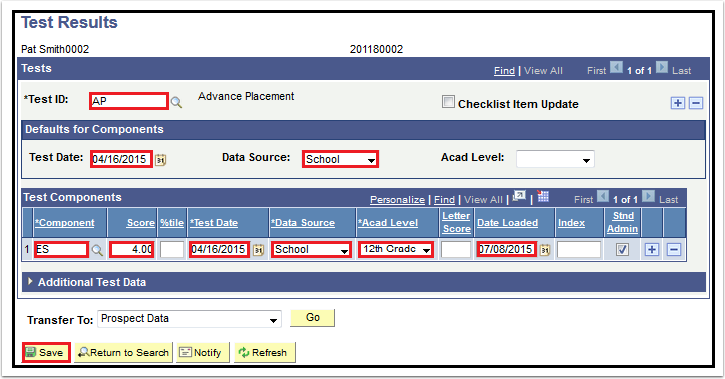
Task: Click Save button
Action: pyautogui.click(x=46, y=353)
